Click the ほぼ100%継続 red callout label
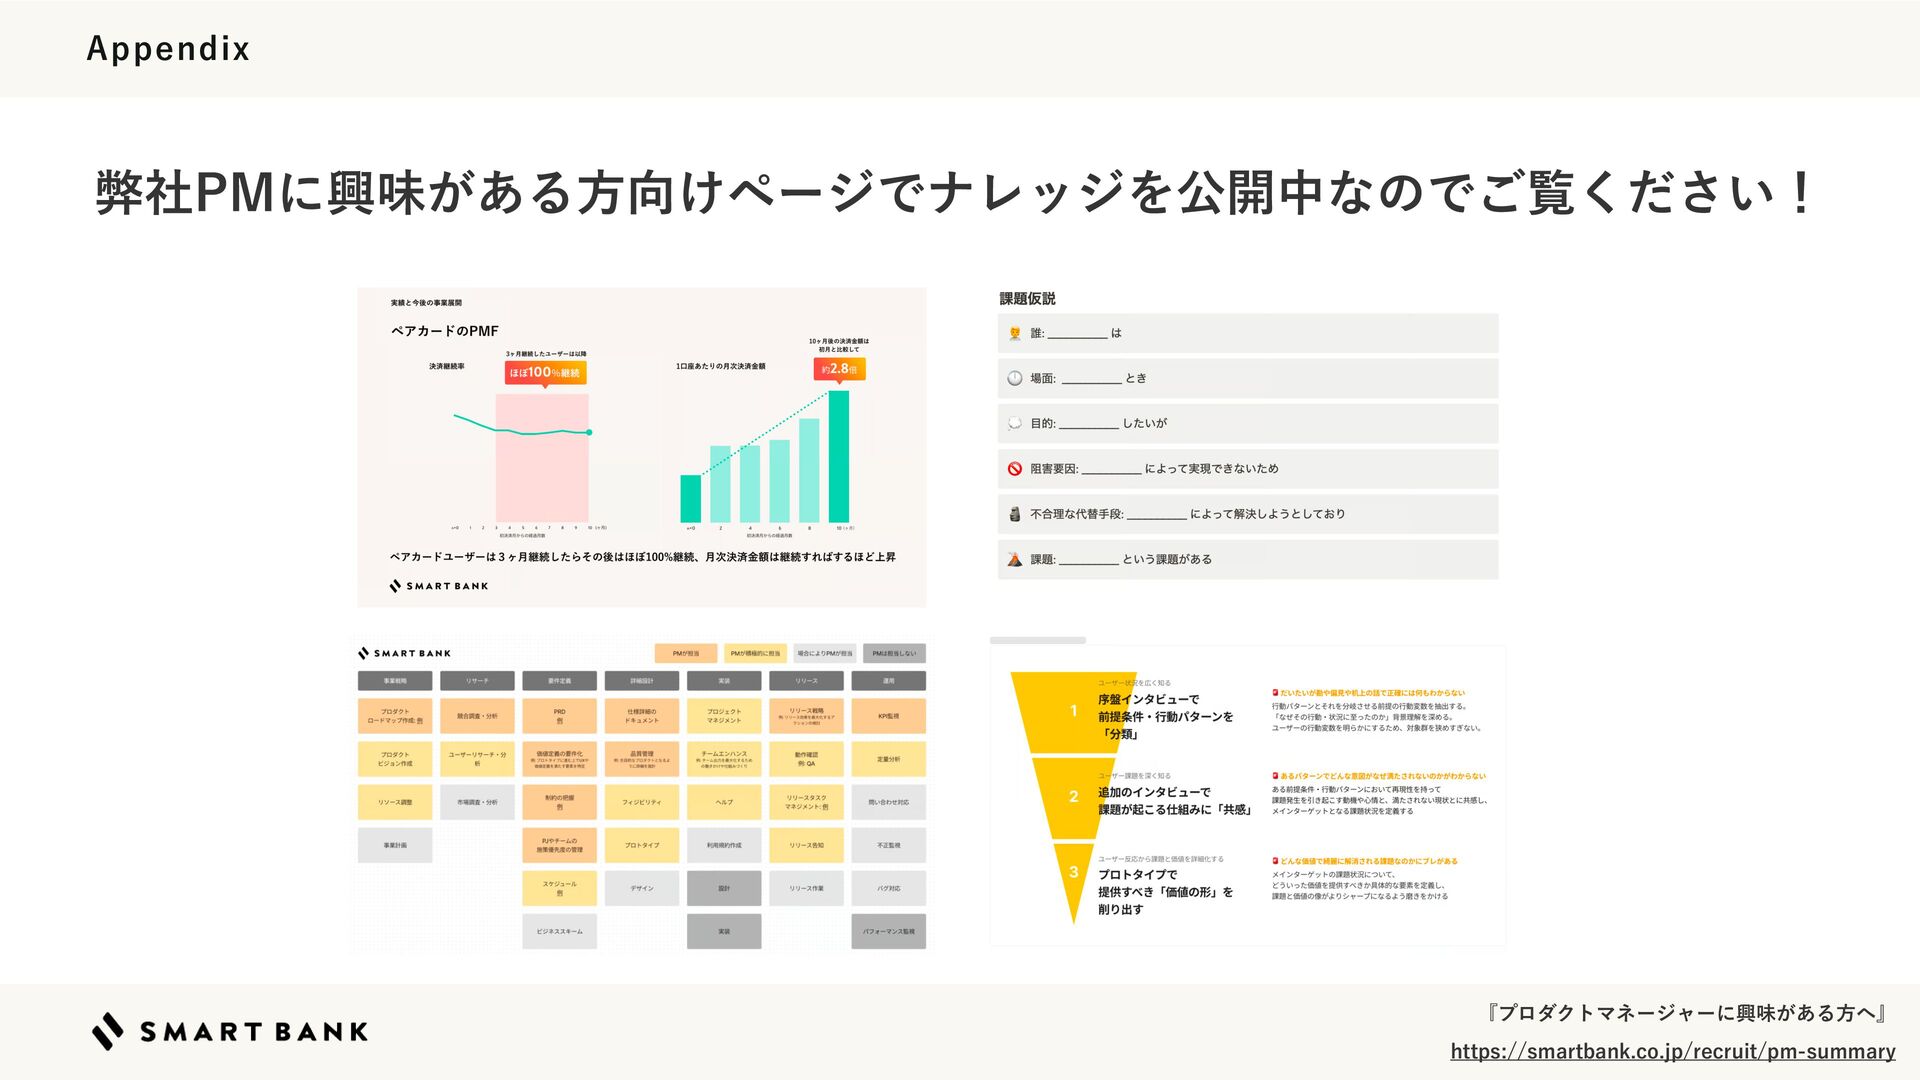 click(545, 373)
